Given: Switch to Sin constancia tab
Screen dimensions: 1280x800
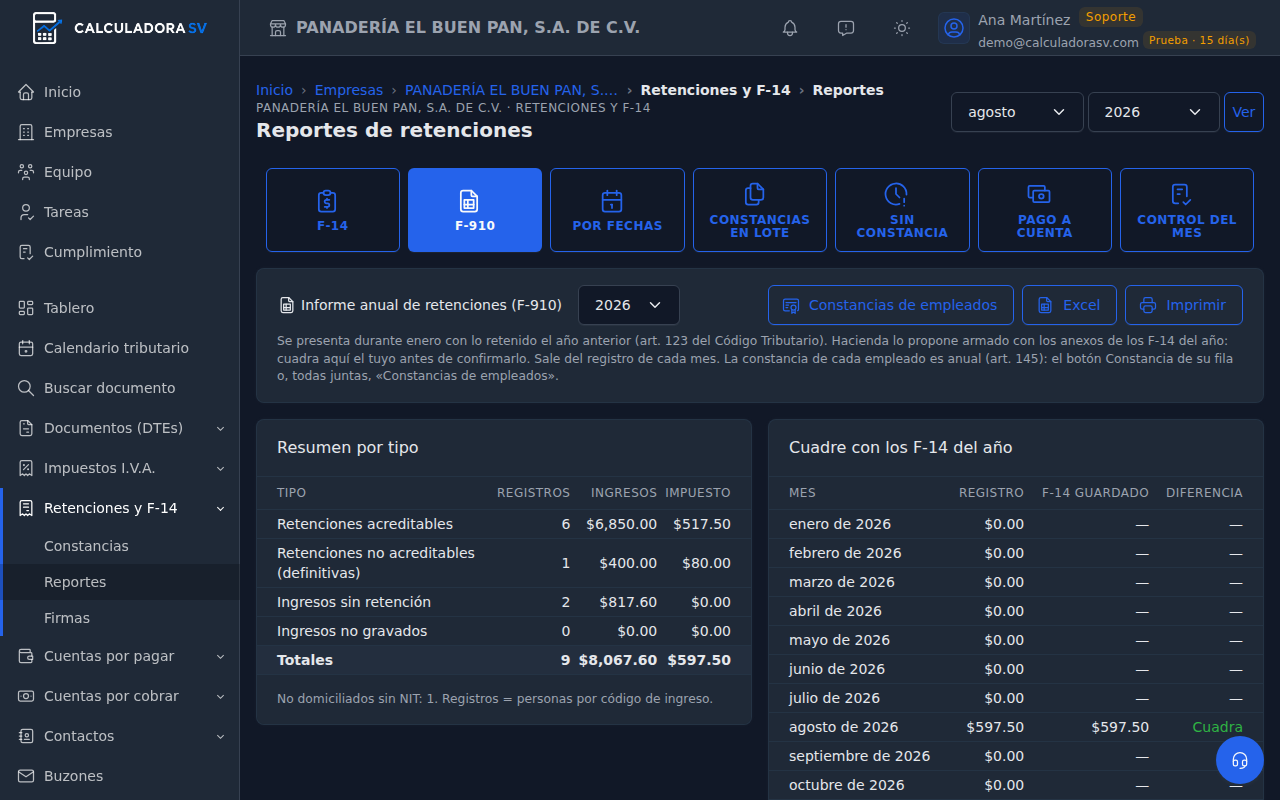Looking at the screenshot, I should tap(902, 210).
